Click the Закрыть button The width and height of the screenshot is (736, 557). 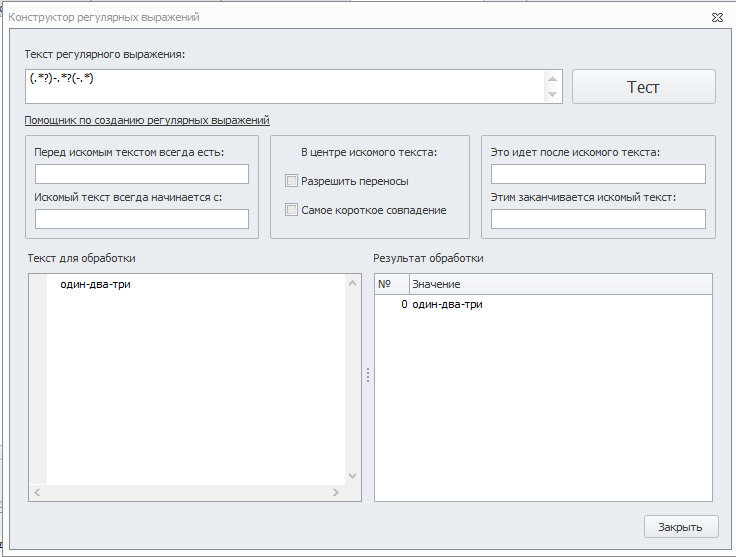tap(681, 527)
